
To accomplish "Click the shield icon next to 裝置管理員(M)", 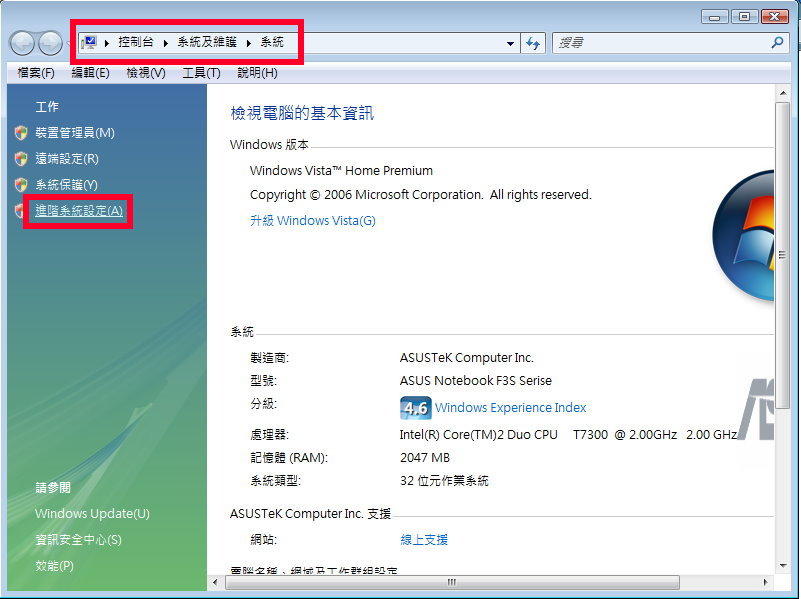I will [x=21, y=133].
